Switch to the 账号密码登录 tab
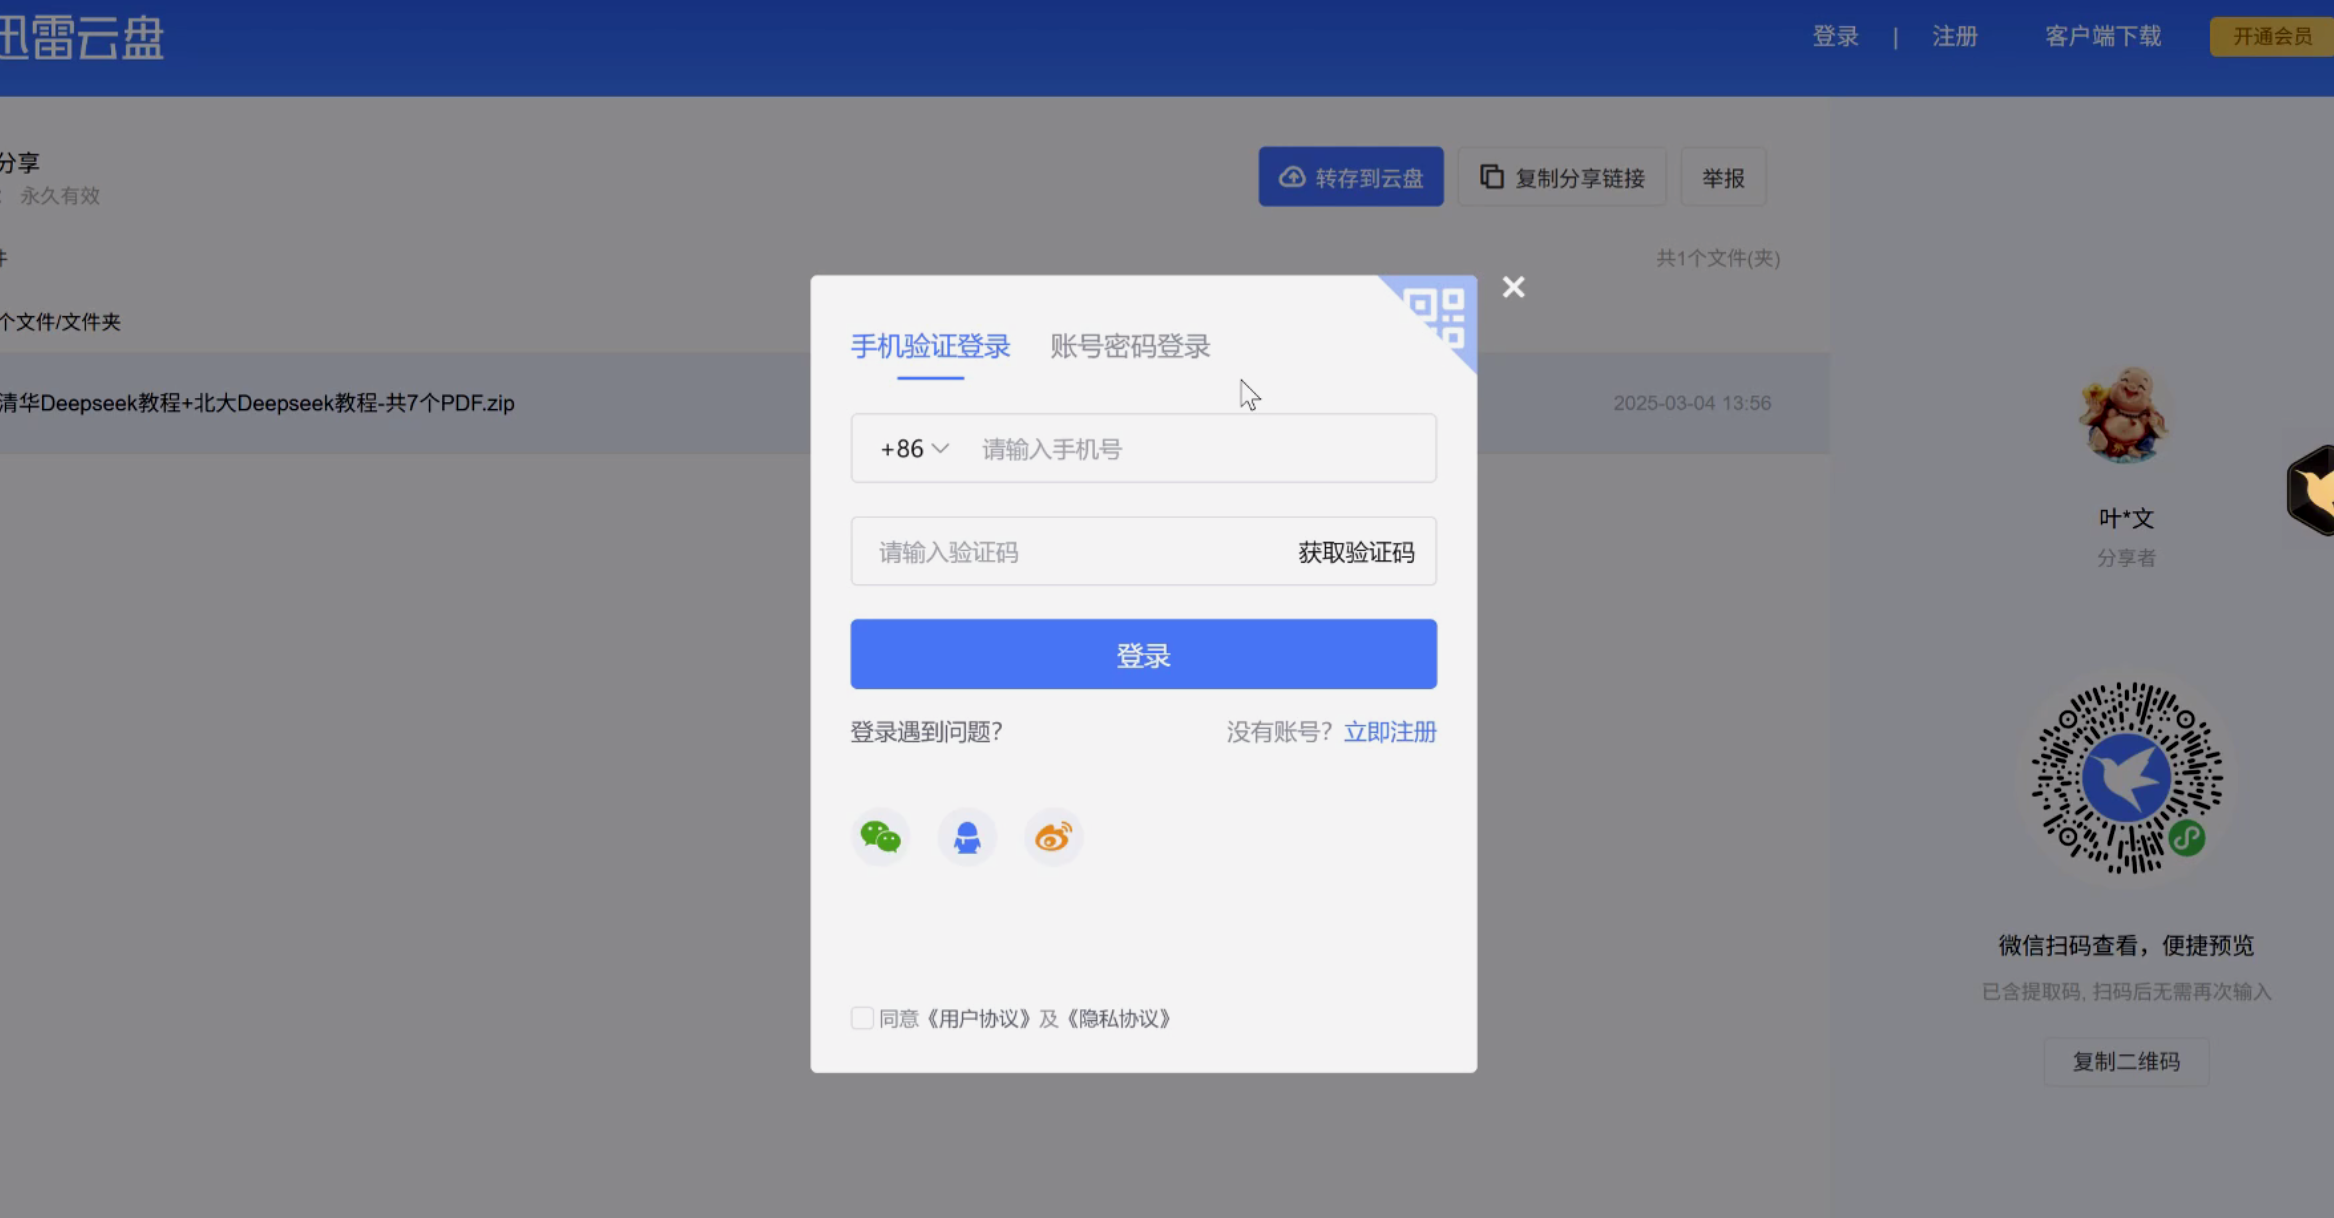Viewport: 2334px width, 1218px height. pos(1130,346)
